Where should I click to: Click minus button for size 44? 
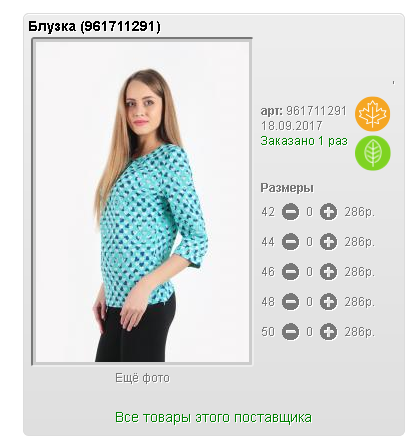pyautogui.click(x=290, y=242)
